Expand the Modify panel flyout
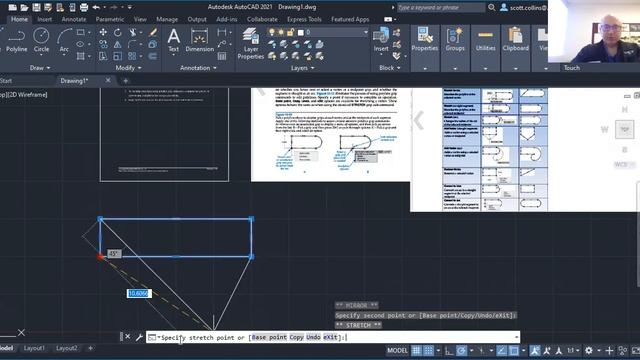Viewport: 640px width, 360px height. [x=129, y=68]
